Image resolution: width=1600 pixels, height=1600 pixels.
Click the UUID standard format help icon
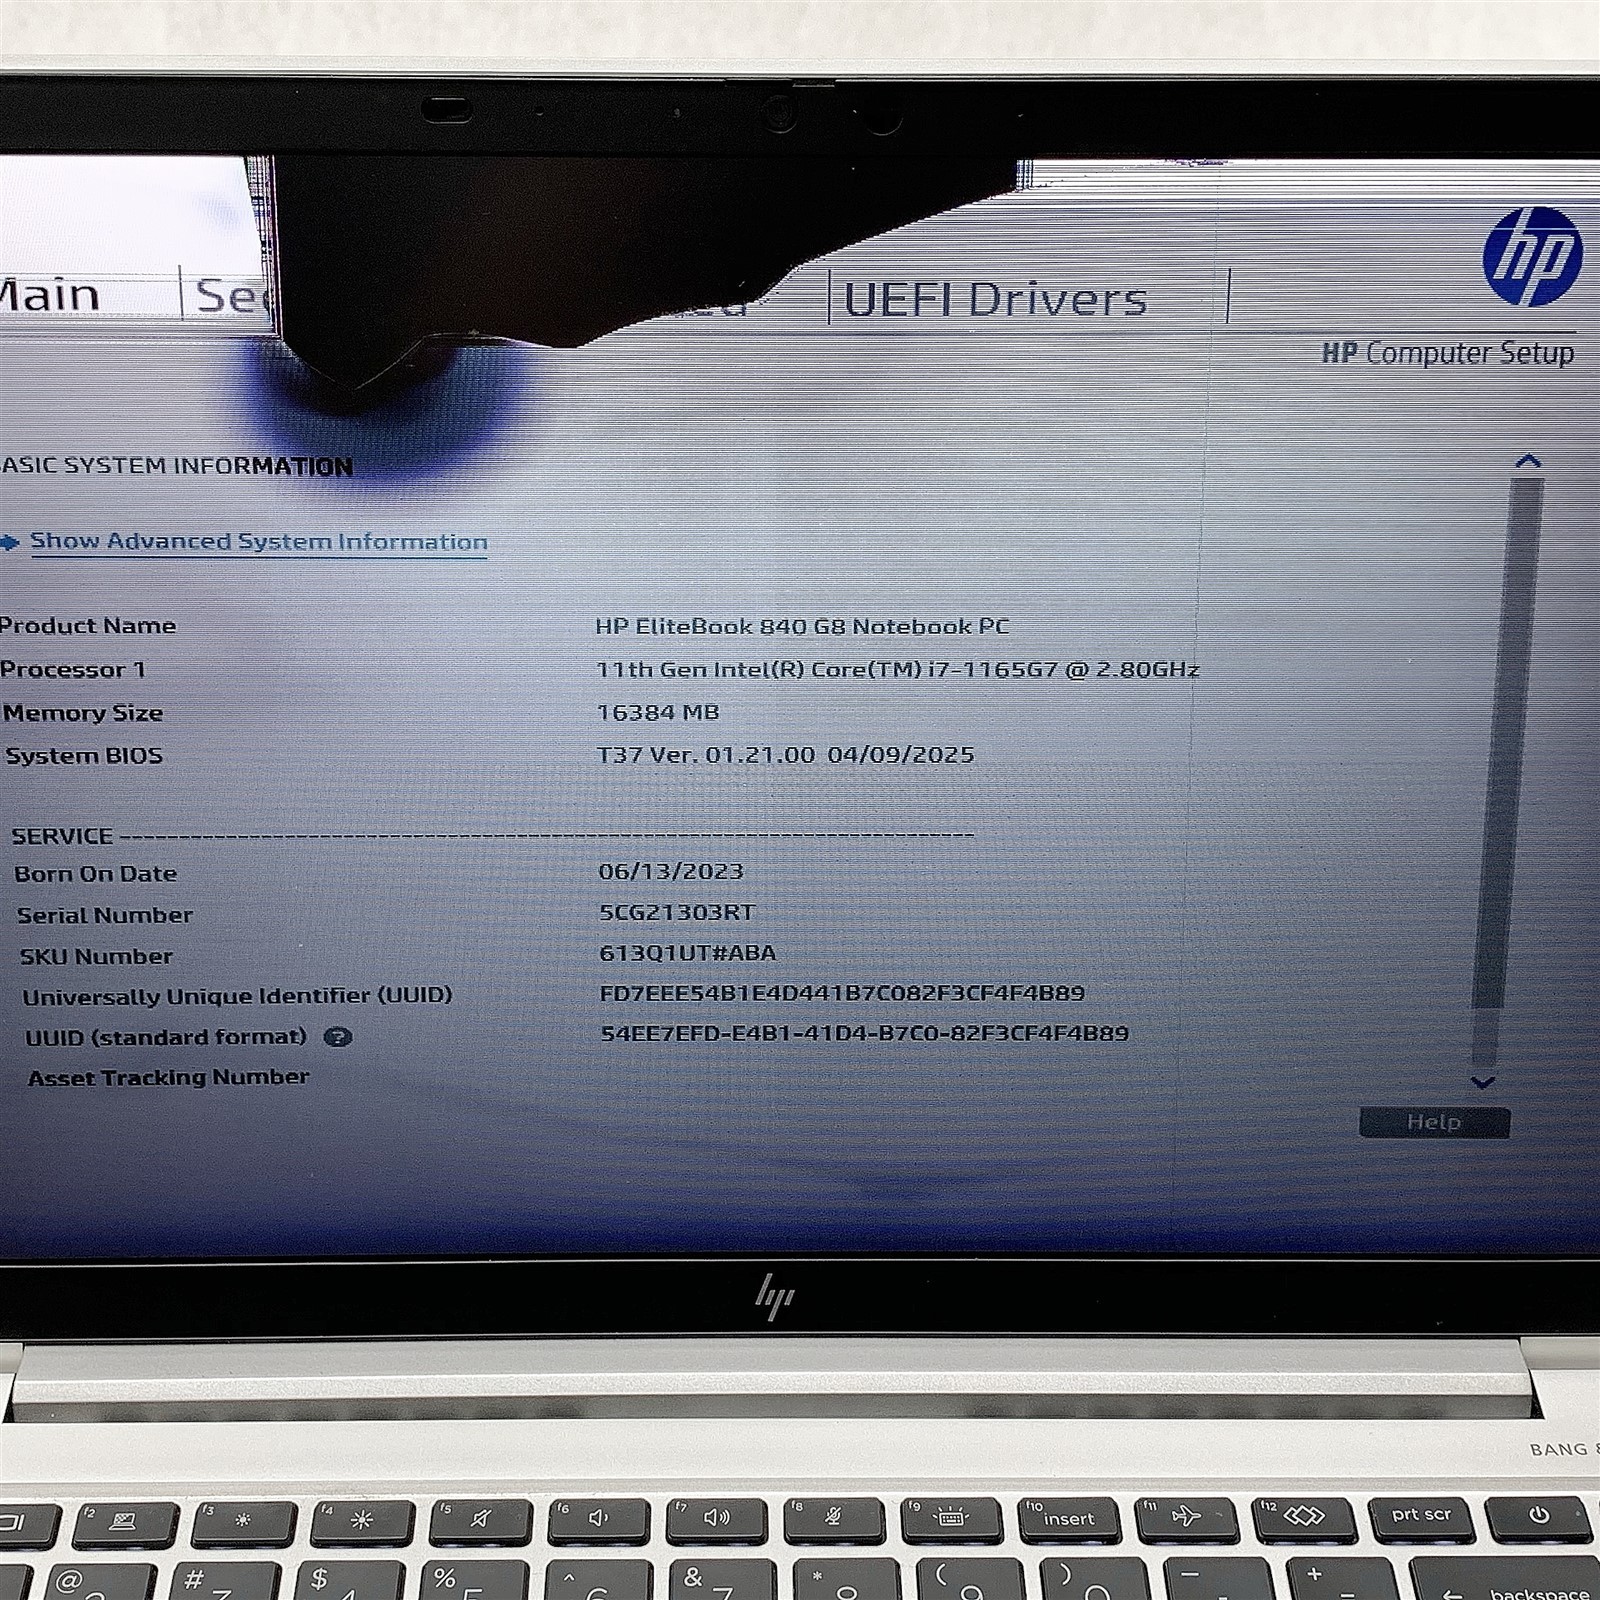click(338, 1037)
